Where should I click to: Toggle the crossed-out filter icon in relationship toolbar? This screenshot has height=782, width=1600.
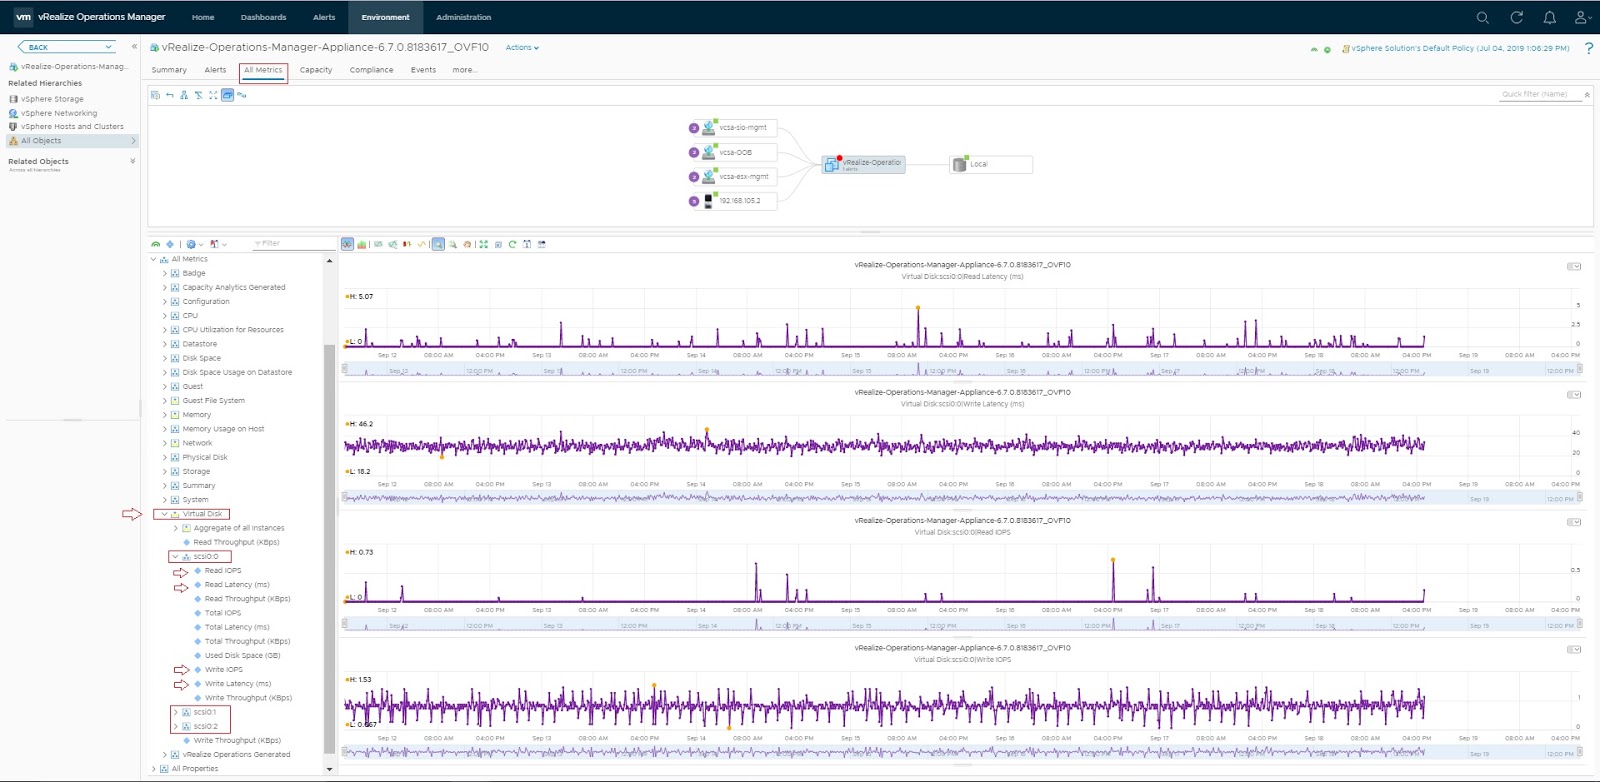click(x=198, y=95)
